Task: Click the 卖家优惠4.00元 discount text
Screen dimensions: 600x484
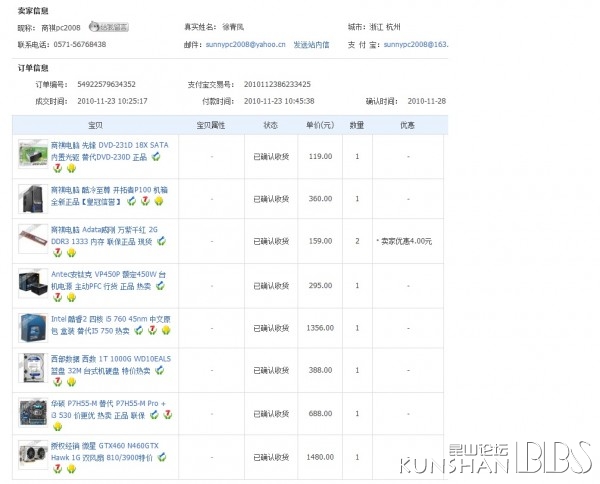Action: click(406, 241)
